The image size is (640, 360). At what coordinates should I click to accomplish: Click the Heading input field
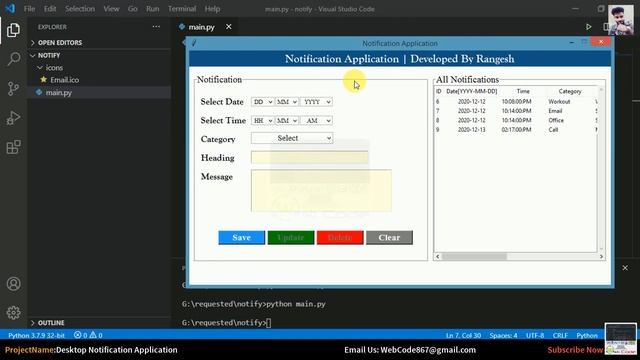pyautogui.click(x=309, y=157)
